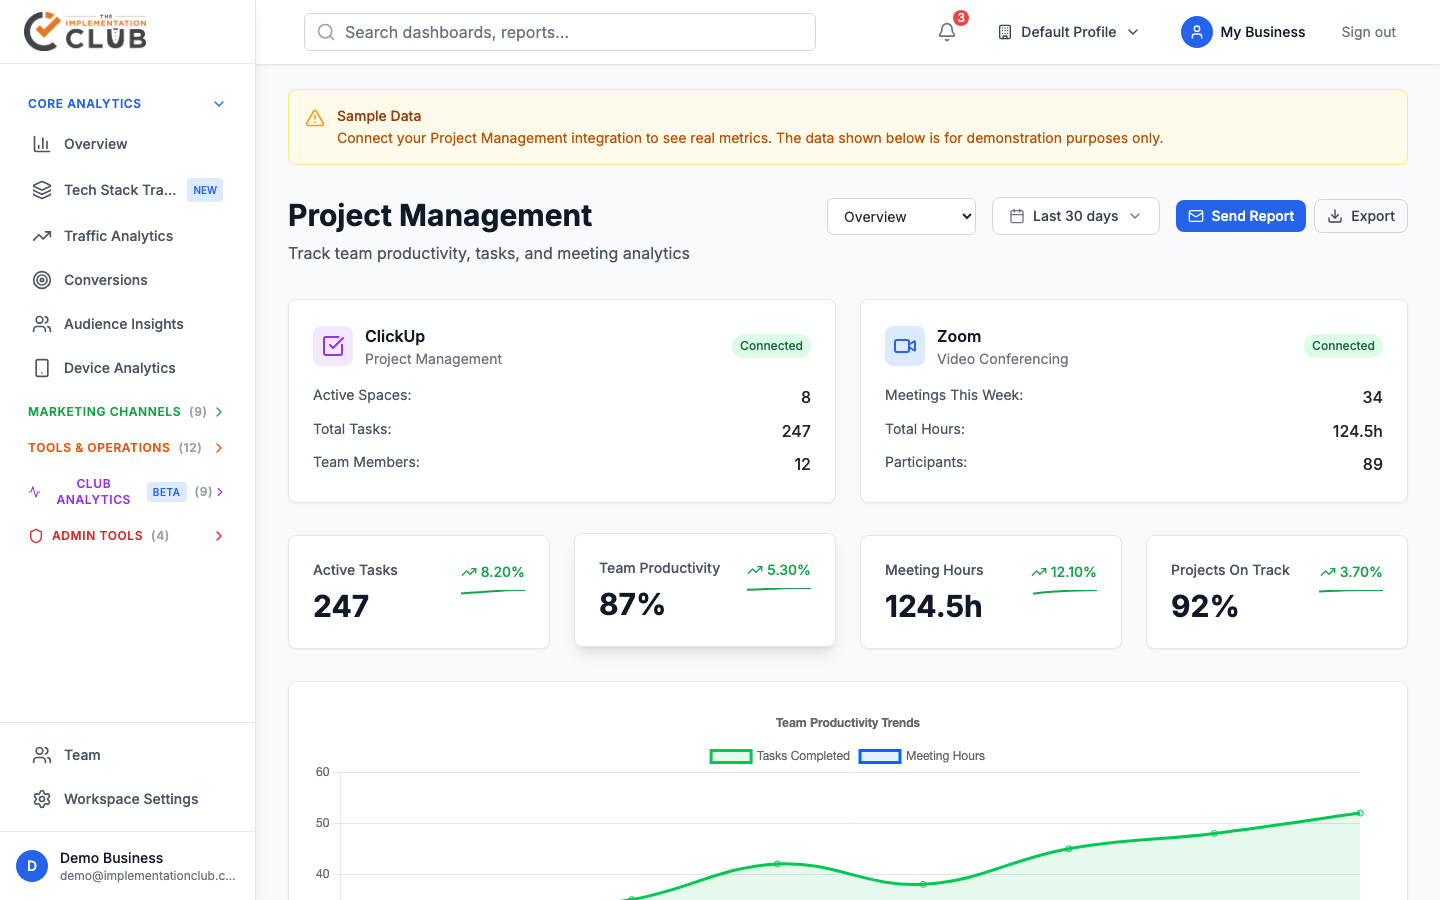Open the notifications bell
The image size is (1440, 900).
click(947, 32)
